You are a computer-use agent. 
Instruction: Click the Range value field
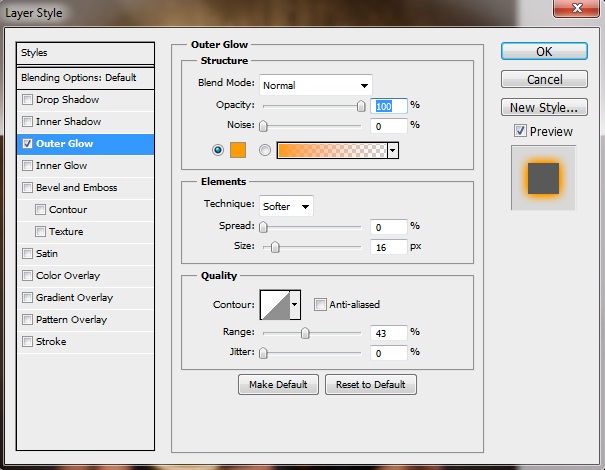[x=389, y=333]
